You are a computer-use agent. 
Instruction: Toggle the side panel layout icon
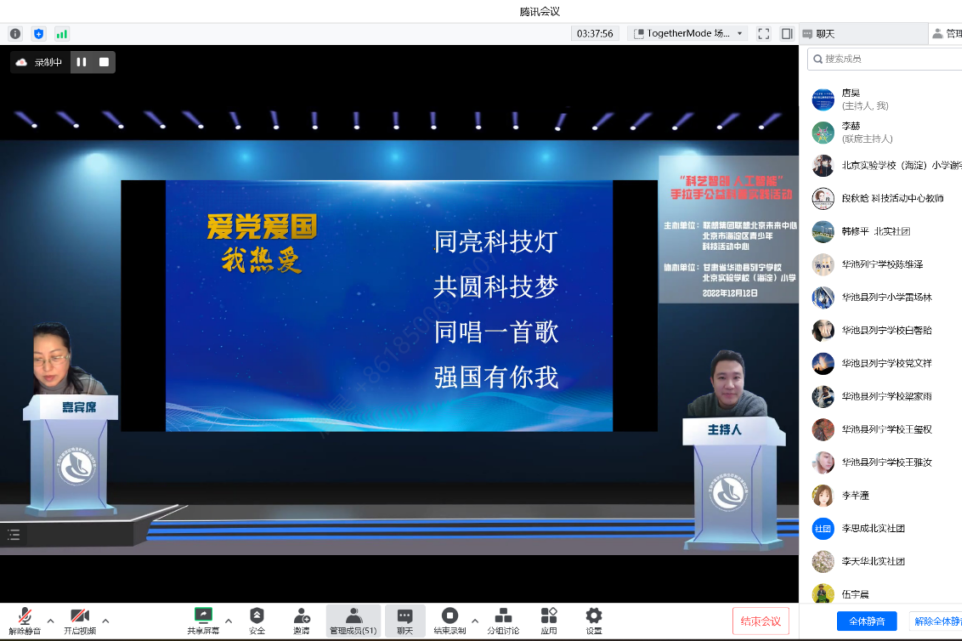pos(787,34)
